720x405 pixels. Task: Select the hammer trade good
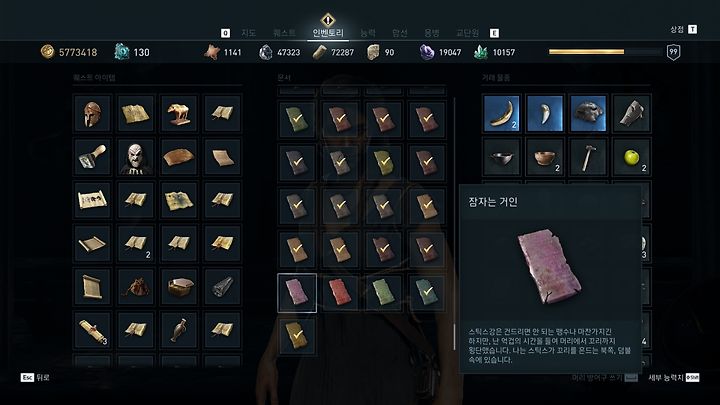[x=588, y=158]
